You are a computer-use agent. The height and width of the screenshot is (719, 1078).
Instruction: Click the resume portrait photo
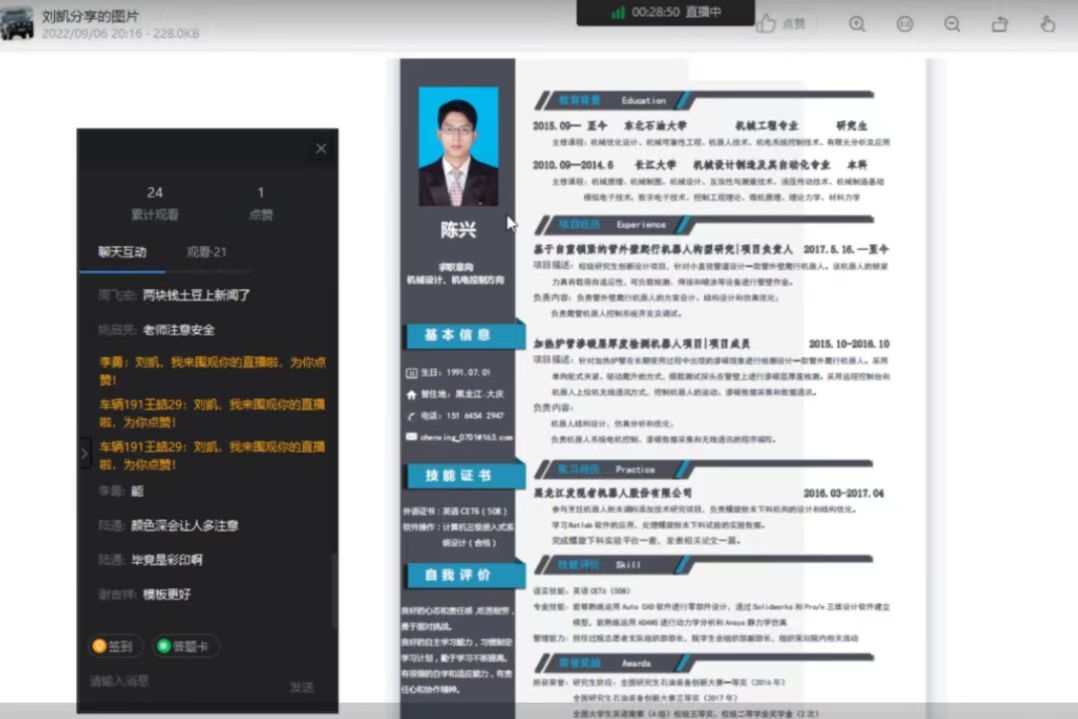(x=459, y=146)
